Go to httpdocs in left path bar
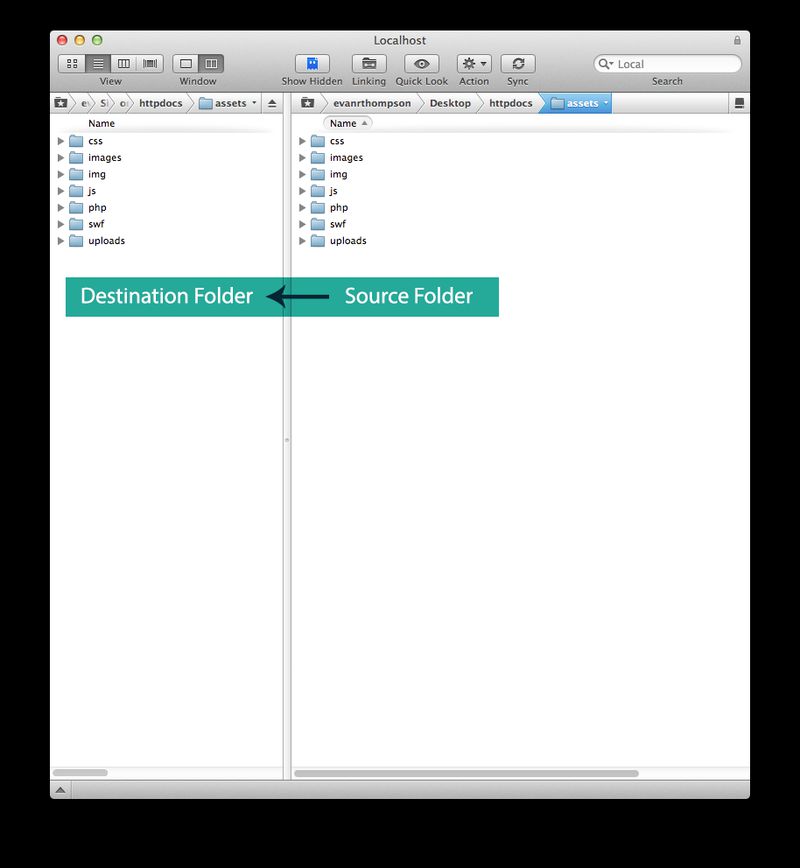 (160, 103)
